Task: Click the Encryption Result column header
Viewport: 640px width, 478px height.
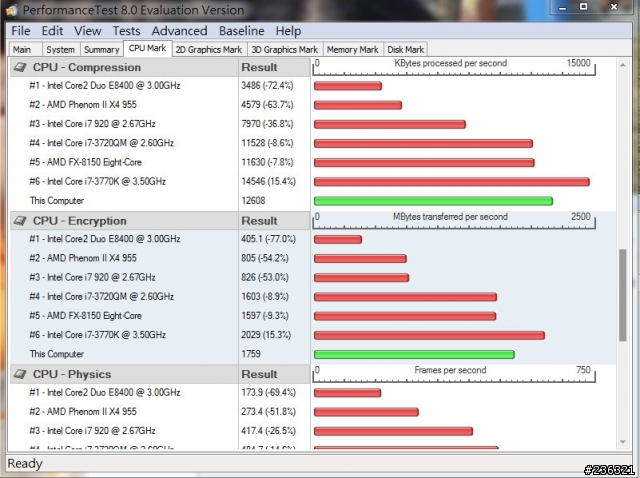Action: point(274,221)
